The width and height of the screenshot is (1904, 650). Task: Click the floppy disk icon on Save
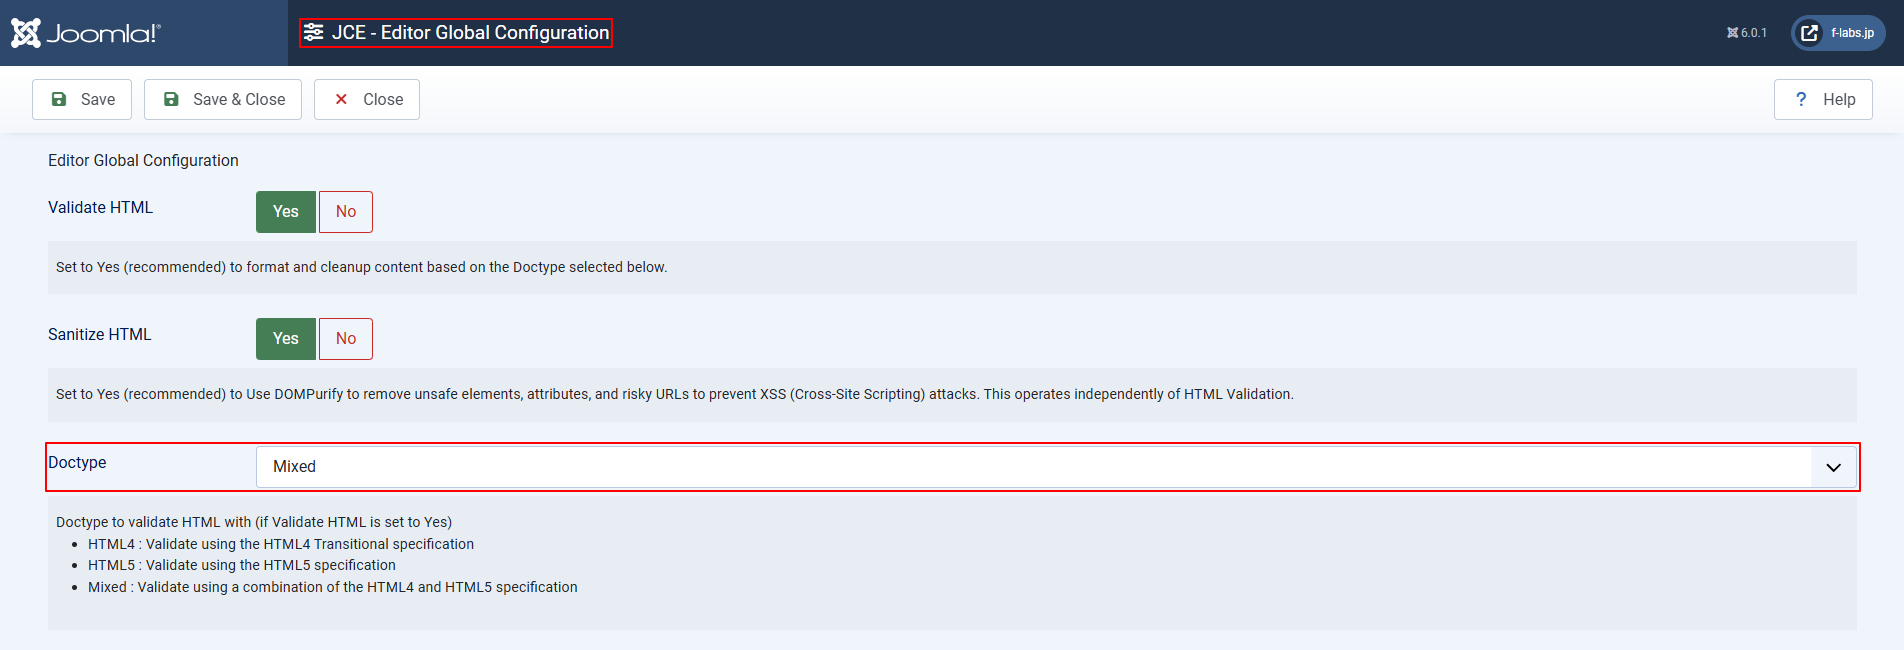click(x=59, y=99)
